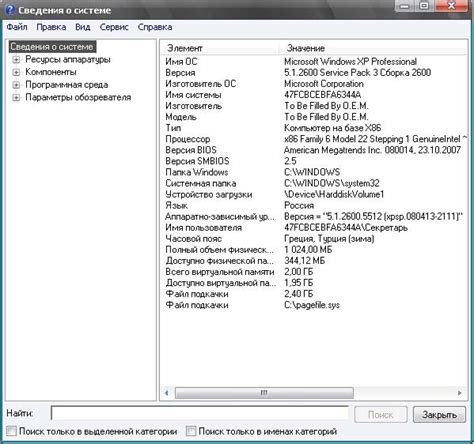The width and height of the screenshot is (474, 444).
Task: Select the Сведения о системе root node
Action: 52,47
